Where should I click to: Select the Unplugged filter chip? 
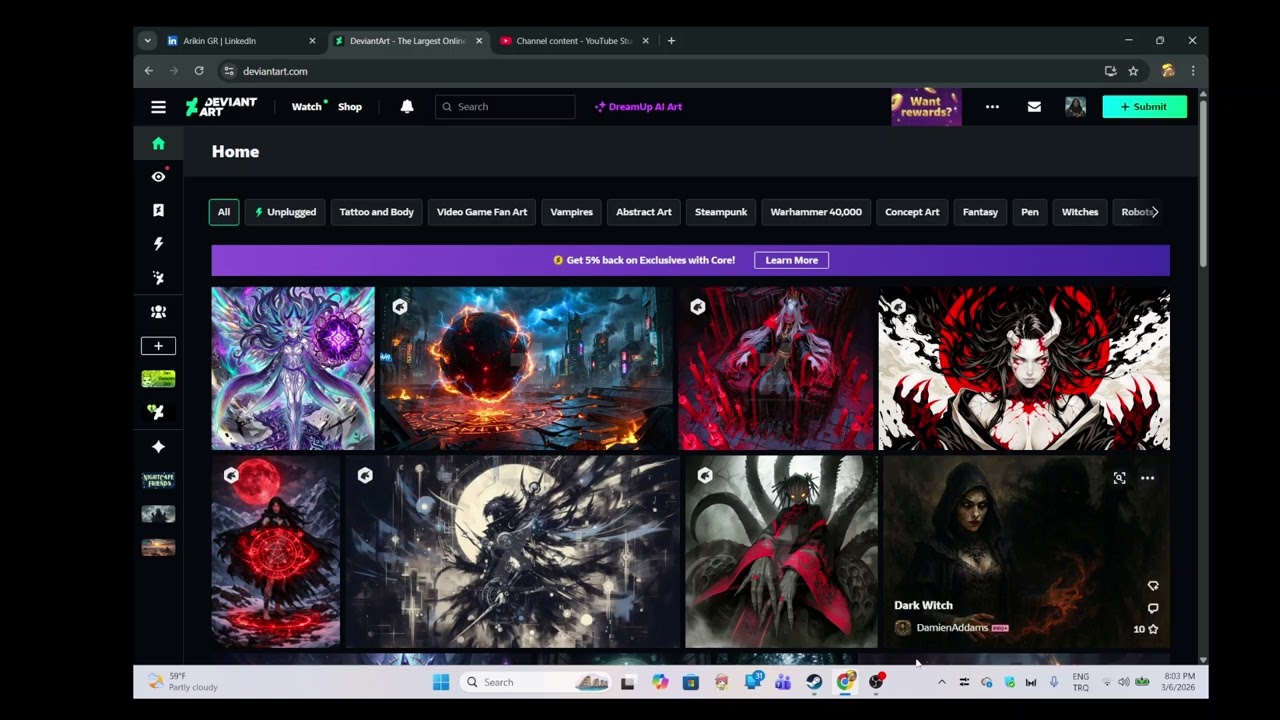[285, 212]
